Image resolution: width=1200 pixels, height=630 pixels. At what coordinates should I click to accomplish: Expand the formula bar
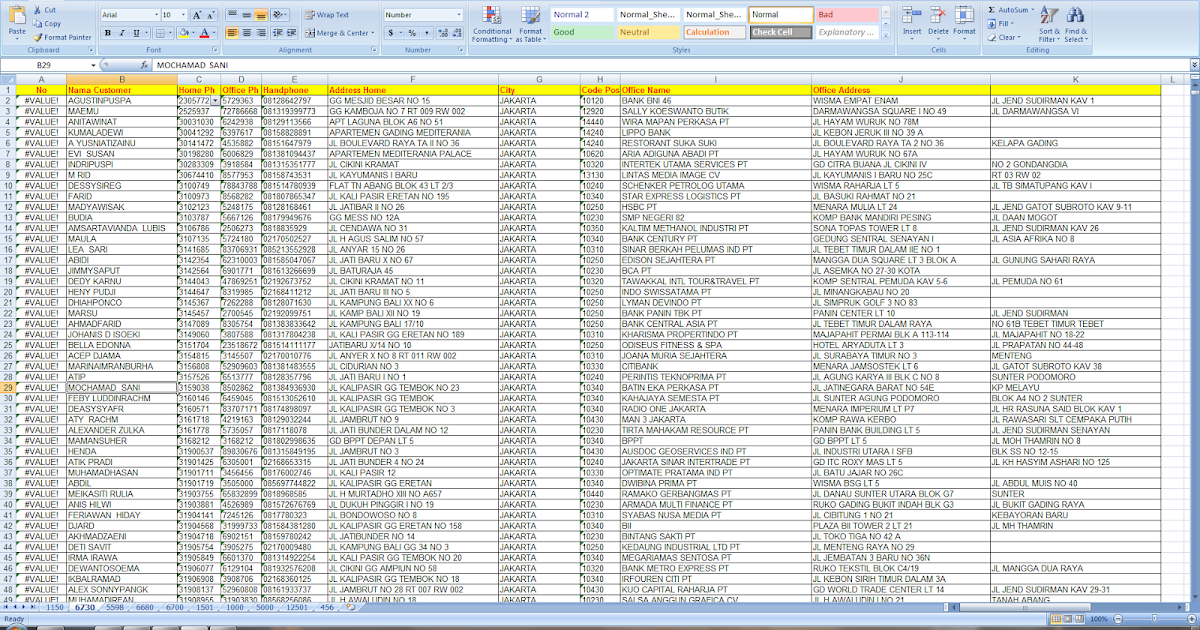[x=1193, y=64]
